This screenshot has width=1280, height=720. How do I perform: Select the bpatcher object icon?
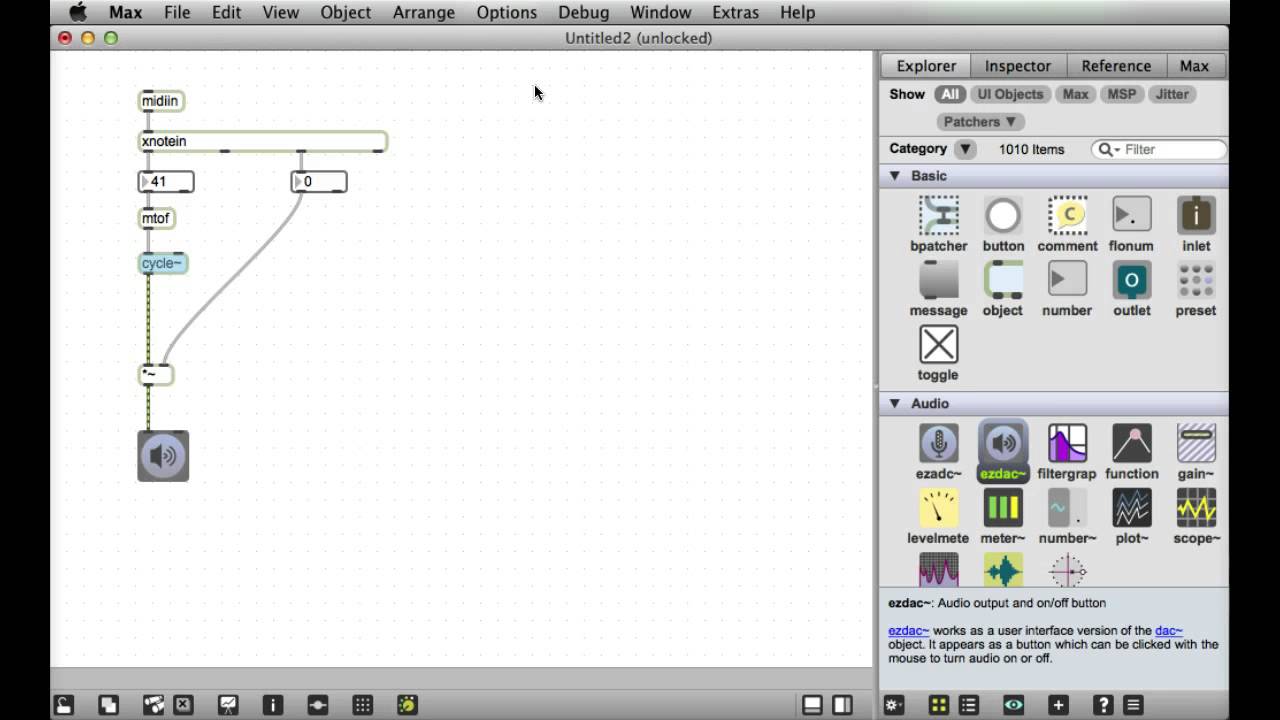point(939,215)
